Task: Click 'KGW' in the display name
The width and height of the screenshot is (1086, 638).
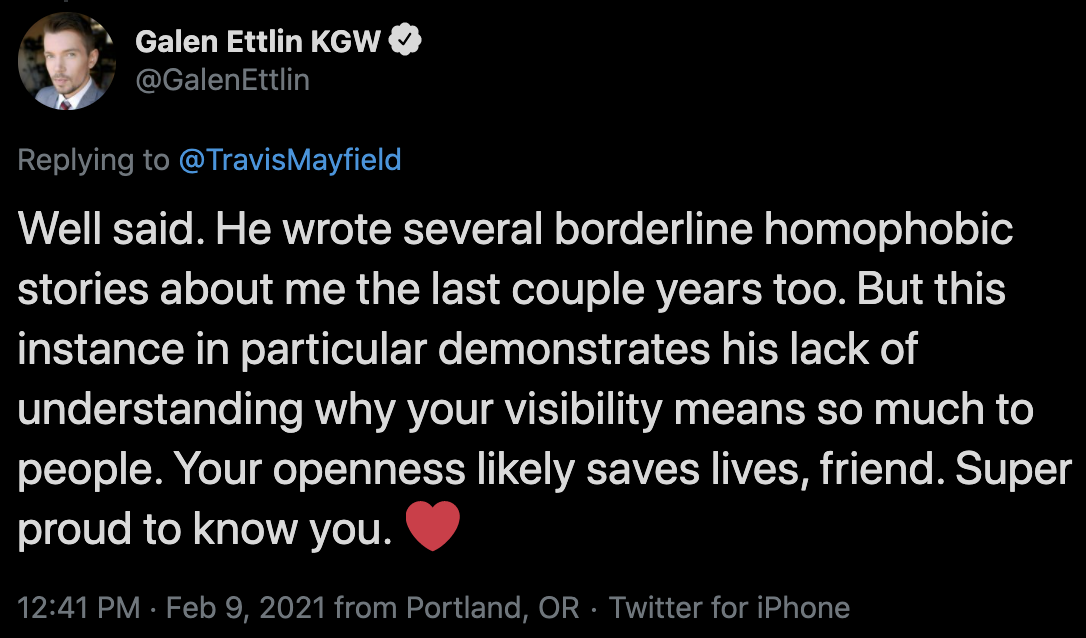Action: pos(346,42)
